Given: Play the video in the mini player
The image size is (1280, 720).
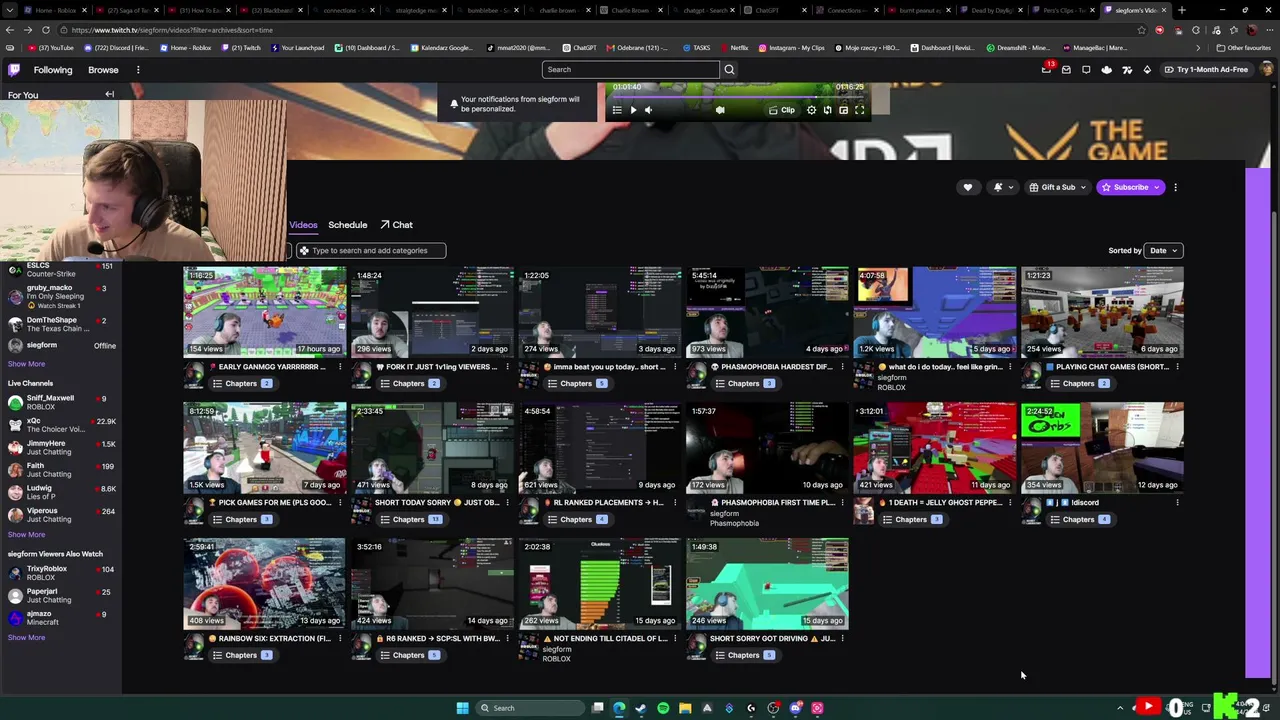Looking at the screenshot, I should (x=633, y=110).
